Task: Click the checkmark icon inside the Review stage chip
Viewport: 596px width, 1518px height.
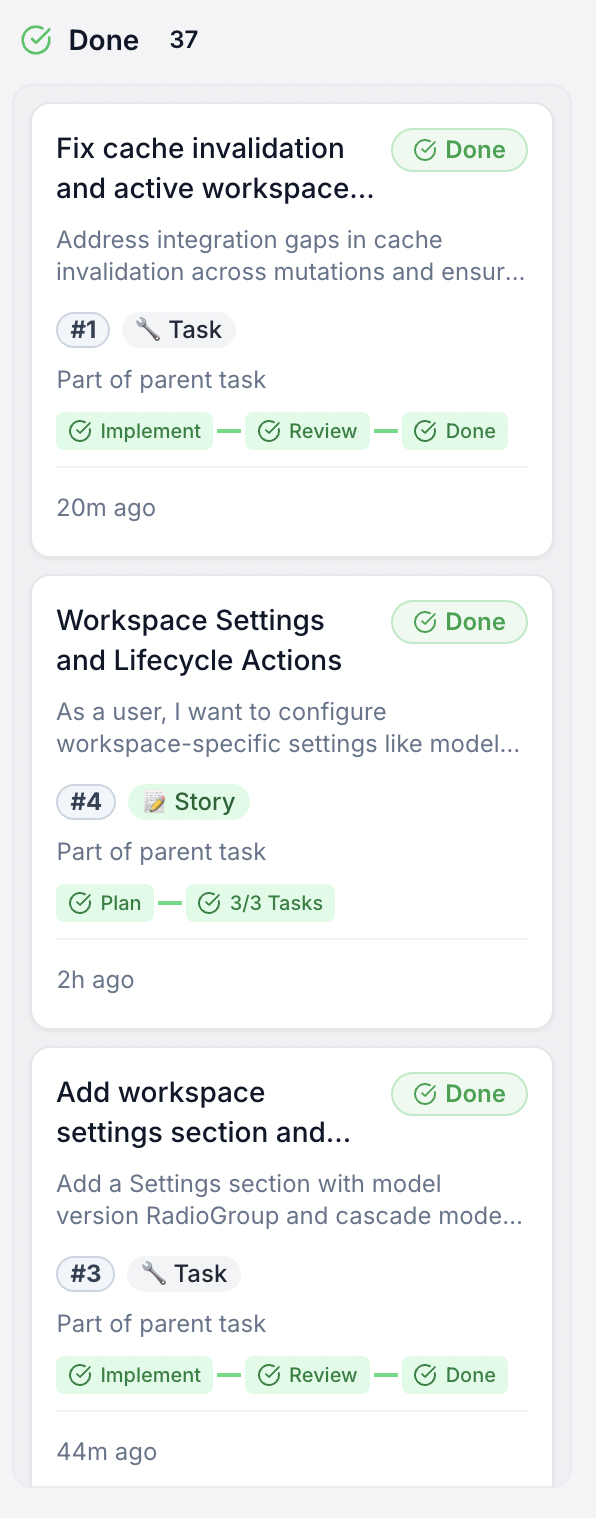Action: point(268,430)
